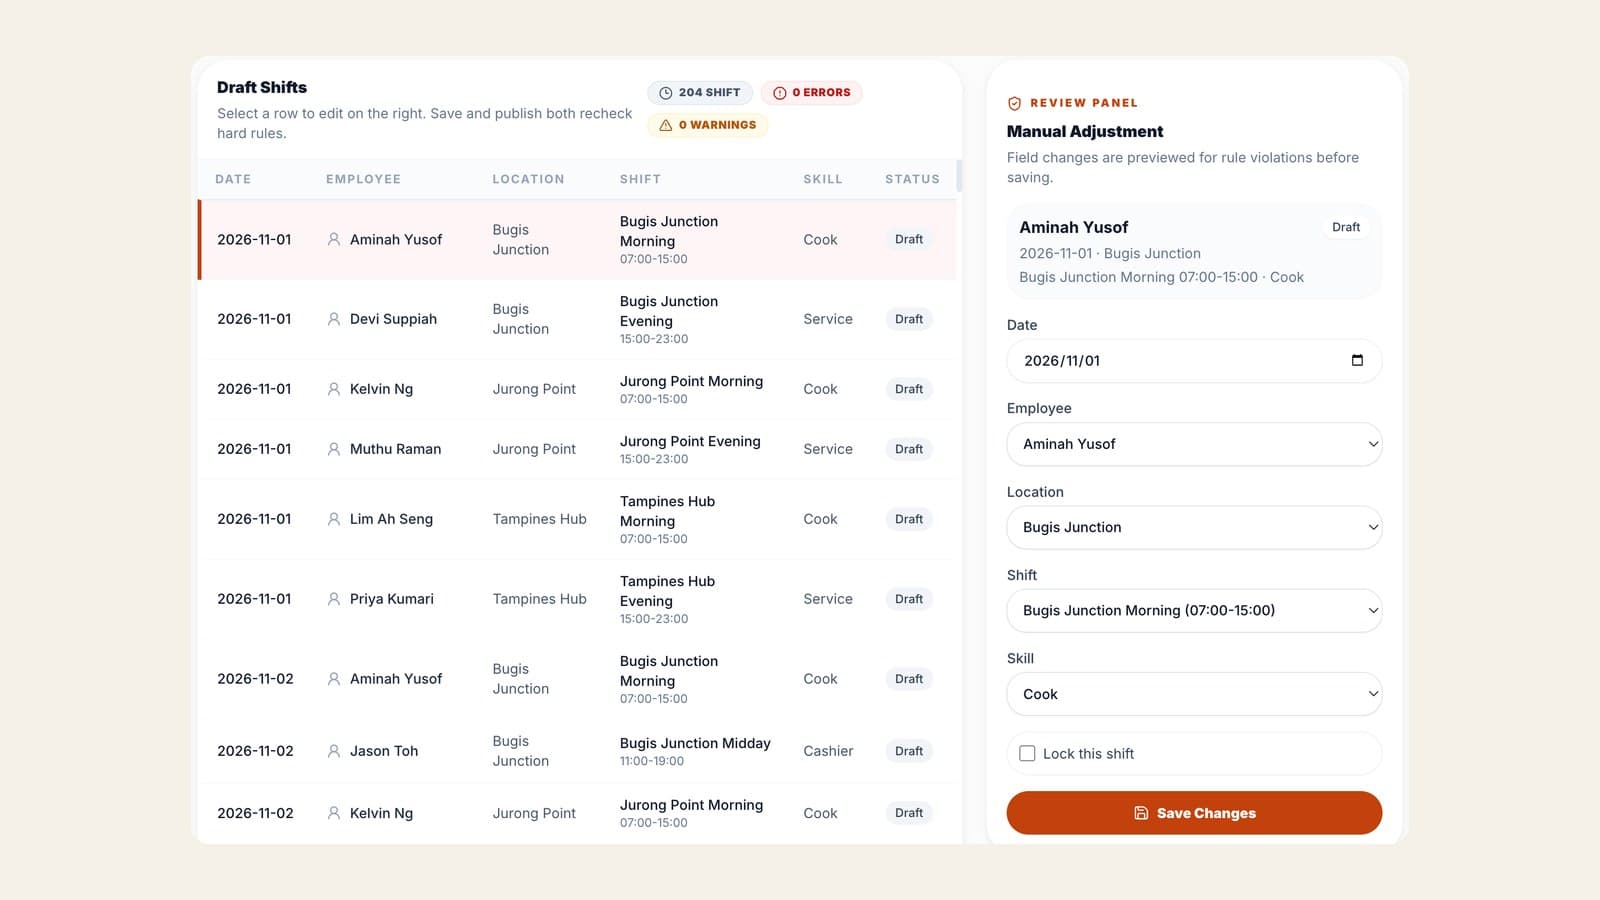Click the Status column header
1600x900 pixels.
(x=912, y=179)
